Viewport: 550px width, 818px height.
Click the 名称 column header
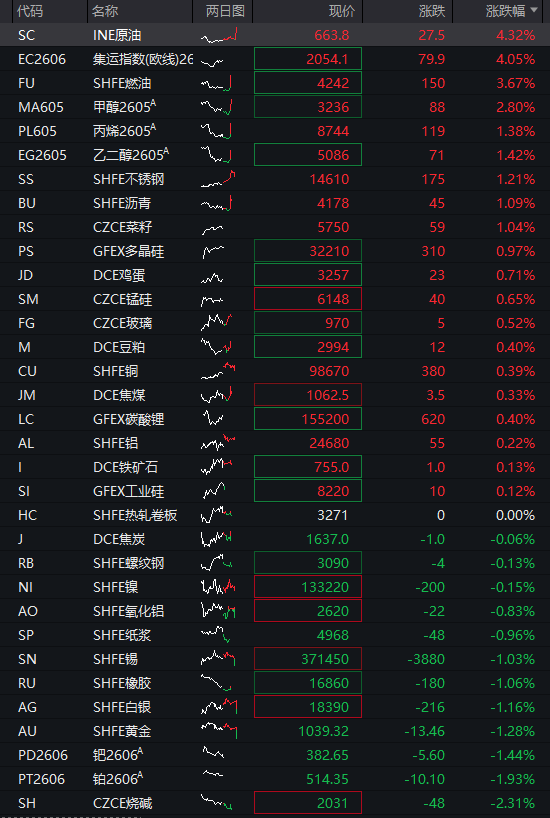105,11
